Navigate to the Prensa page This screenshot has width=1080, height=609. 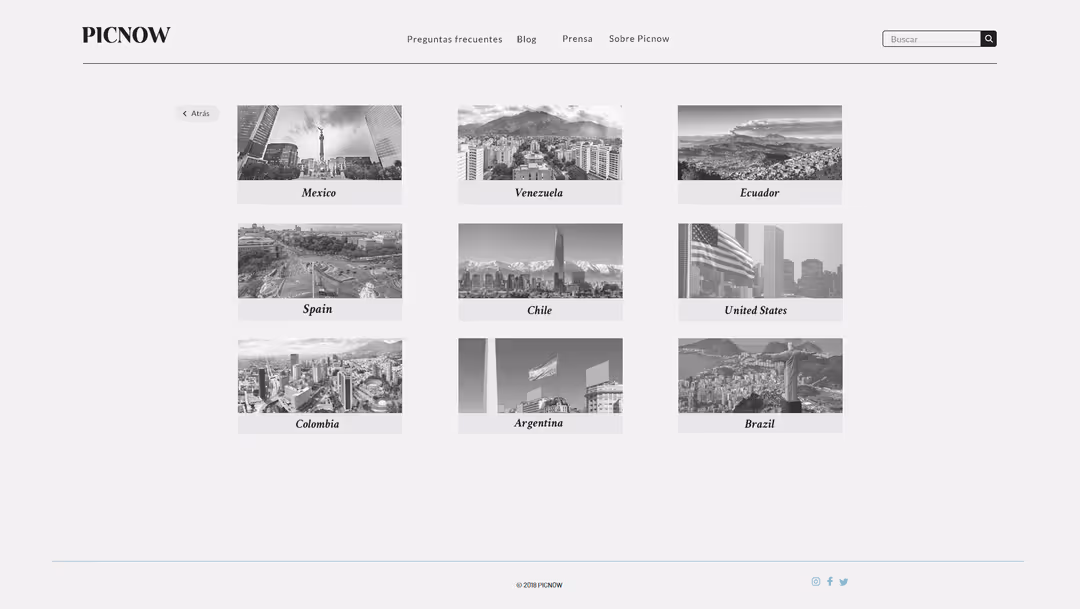[577, 39]
